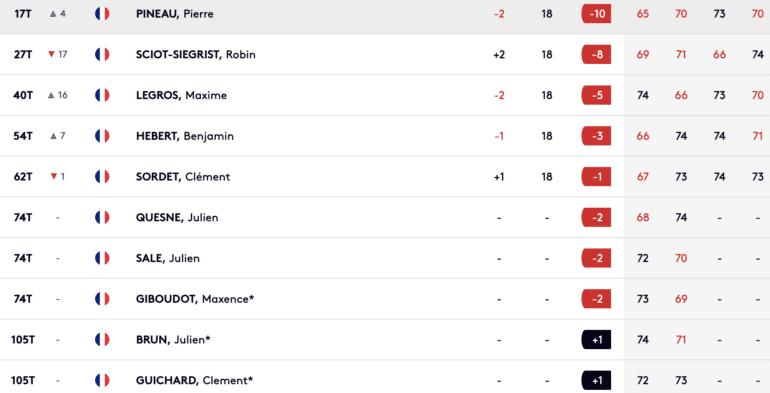Open the SCIOT-SIEGRIST, Robin player entry

pos(385,55)
